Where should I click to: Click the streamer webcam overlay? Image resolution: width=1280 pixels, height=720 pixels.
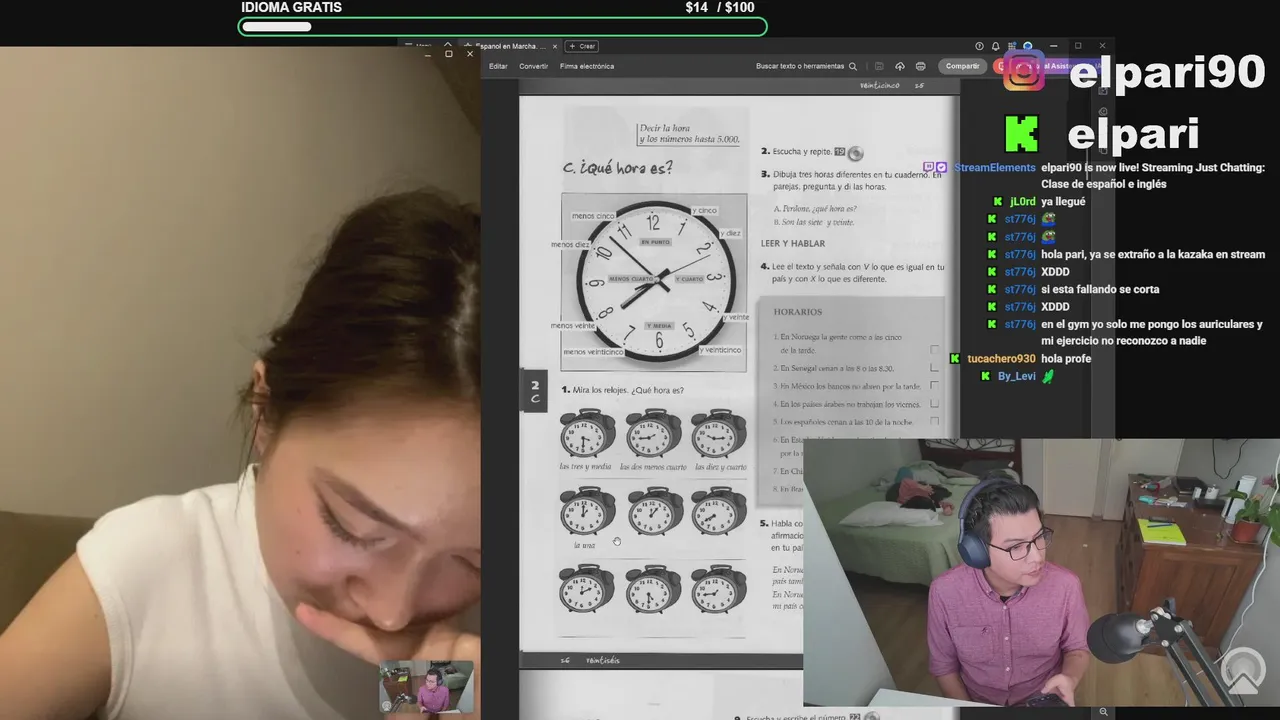[x=1041, y=573]
